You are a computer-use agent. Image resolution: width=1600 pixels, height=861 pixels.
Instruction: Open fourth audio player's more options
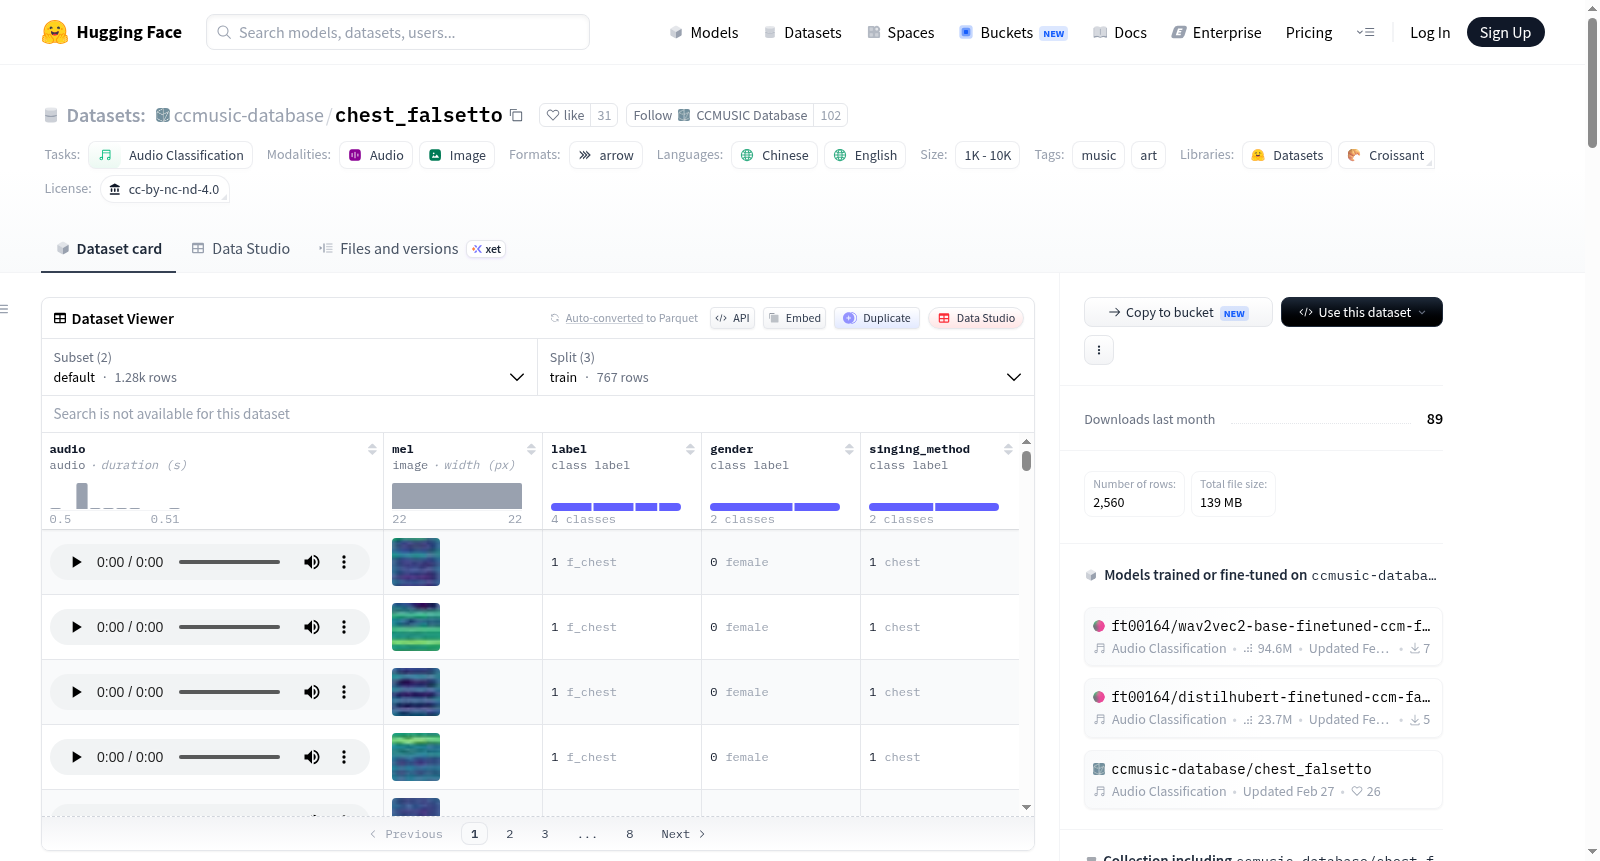tap(344, 757)
